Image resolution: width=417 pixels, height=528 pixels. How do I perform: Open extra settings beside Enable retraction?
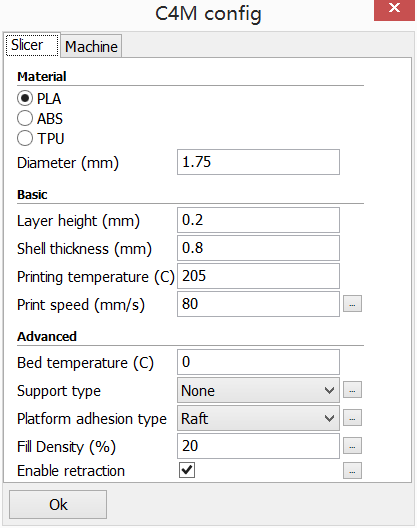tap(352, 470)
